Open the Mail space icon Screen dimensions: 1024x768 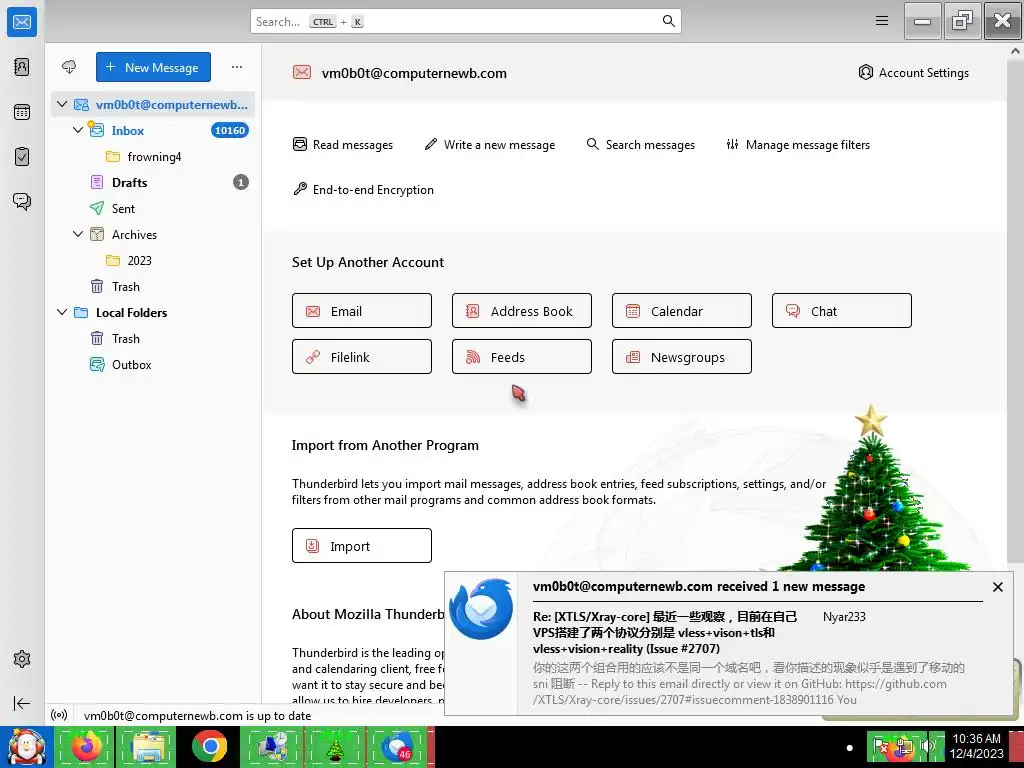click(x=22, y=22)
